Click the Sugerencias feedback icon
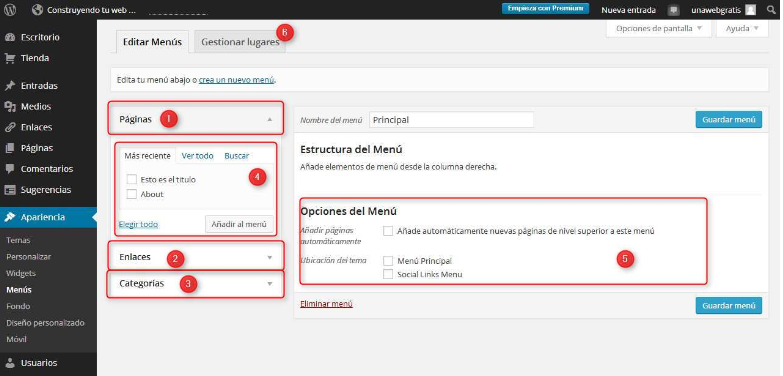 click(9, 190)
